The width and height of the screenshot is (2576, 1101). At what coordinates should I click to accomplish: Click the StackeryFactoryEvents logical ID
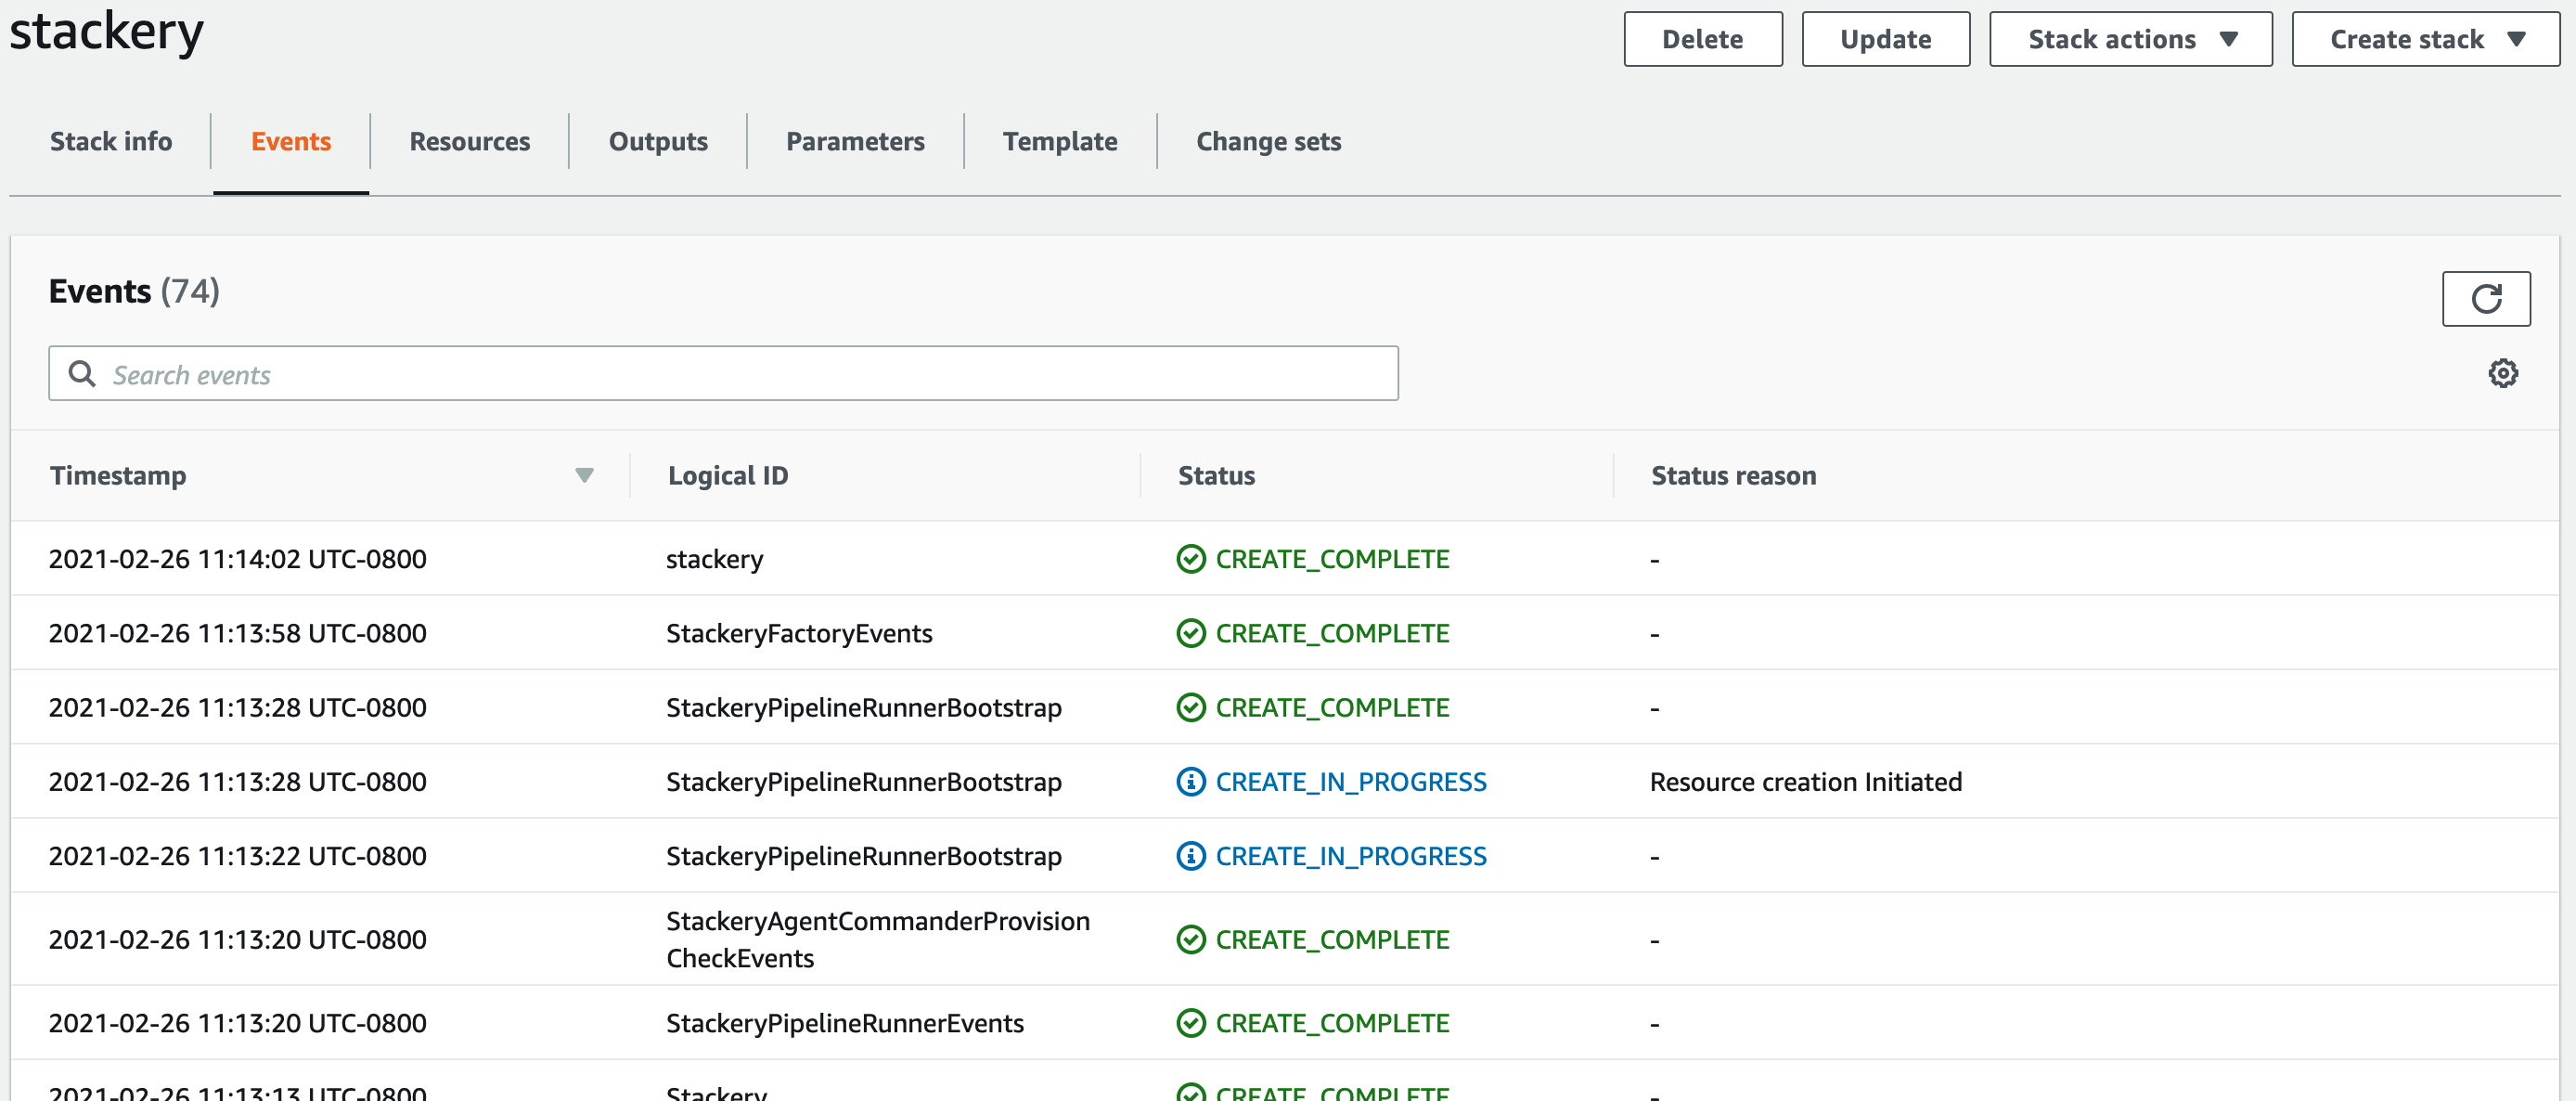[x=798, y=633]
